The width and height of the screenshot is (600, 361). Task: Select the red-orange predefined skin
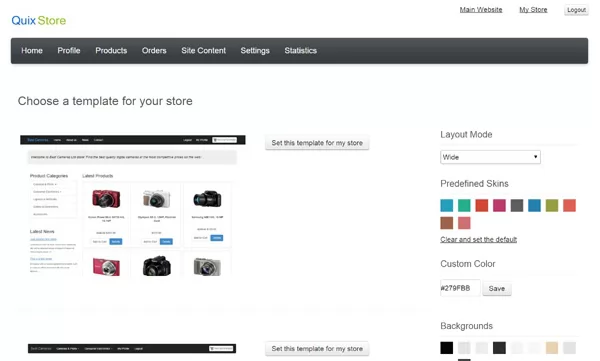click(x=482, y=206)
